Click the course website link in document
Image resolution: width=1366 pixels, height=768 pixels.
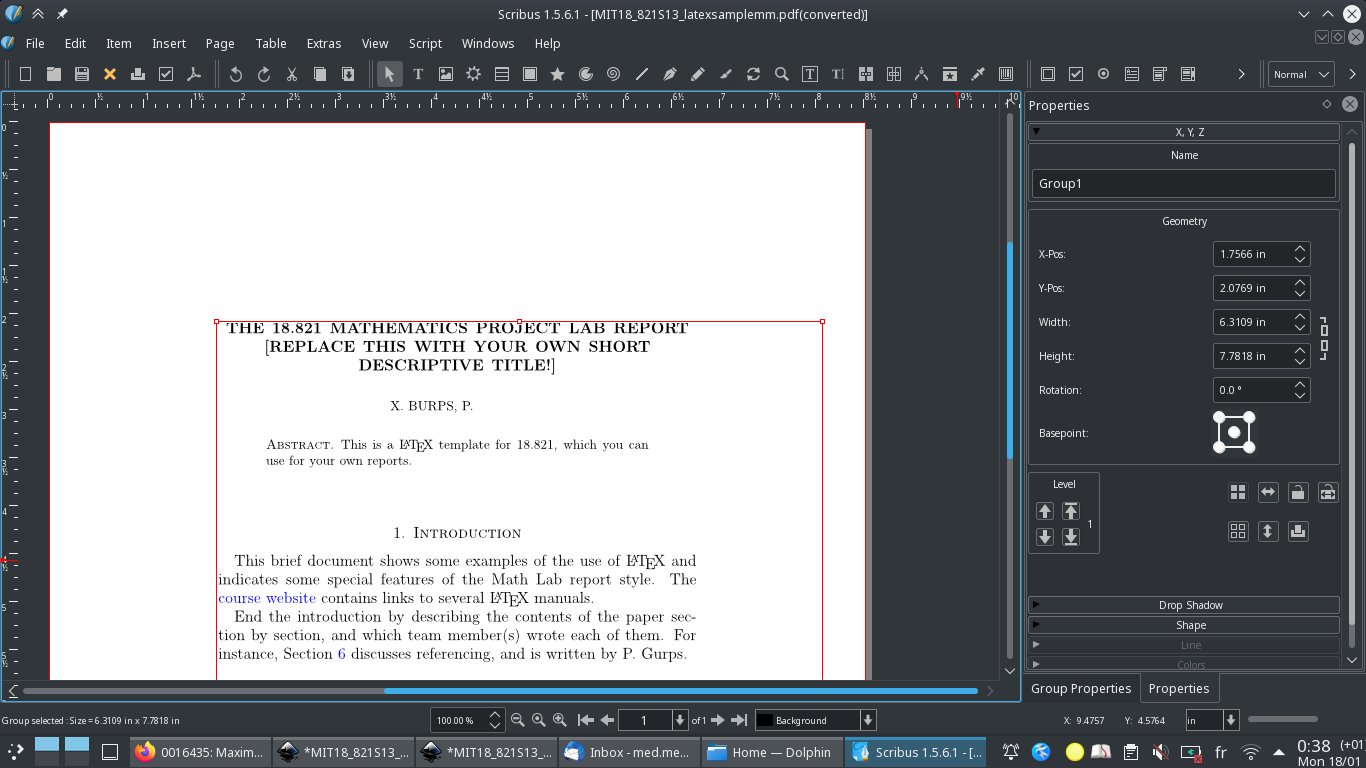coord(267,598)
